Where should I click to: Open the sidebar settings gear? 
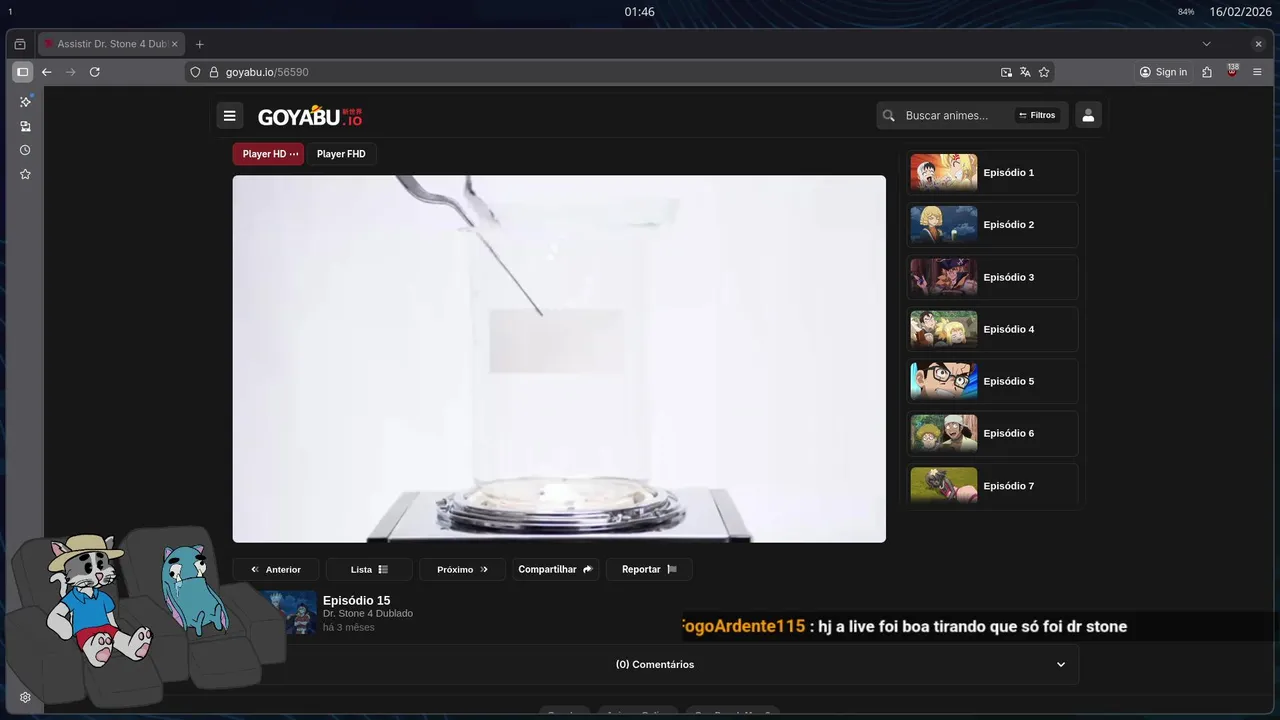(25, 698)
